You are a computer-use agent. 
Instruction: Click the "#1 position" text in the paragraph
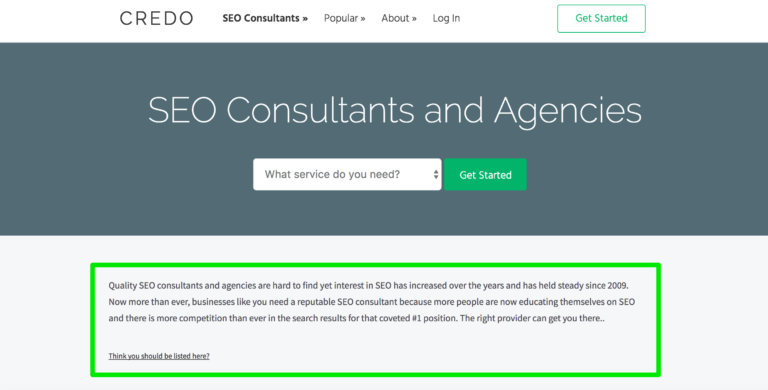coord(434,318)
